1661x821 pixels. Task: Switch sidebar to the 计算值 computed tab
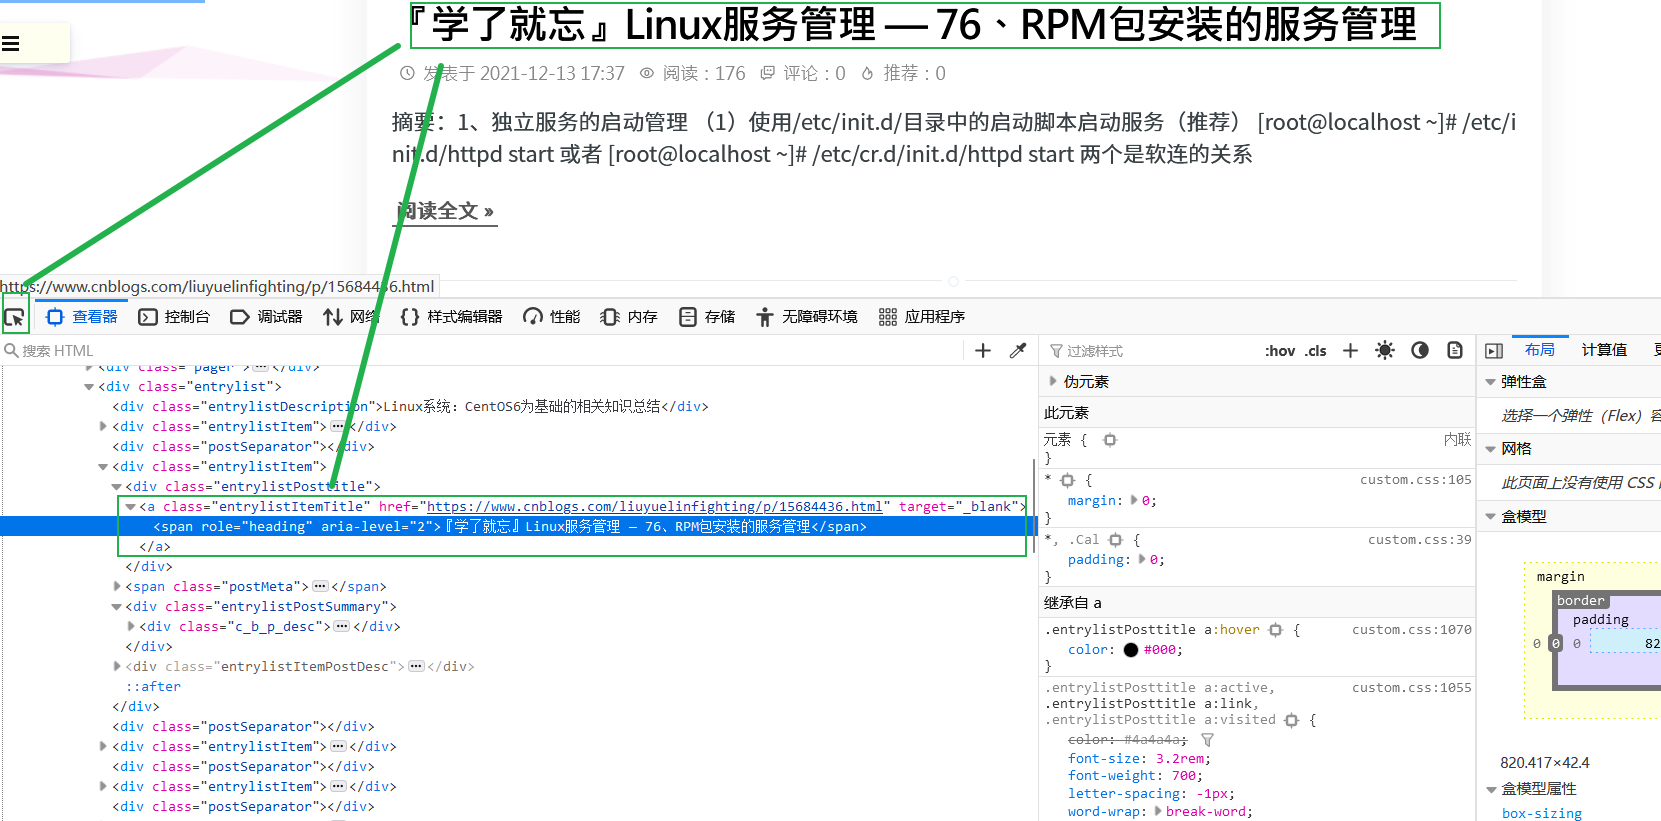[x=1604, y=350]
